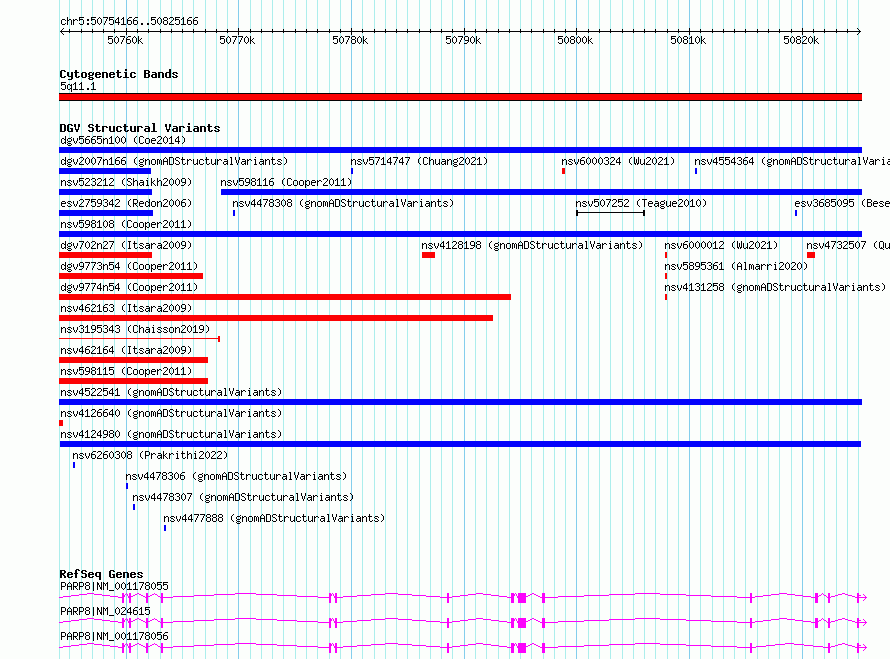The height and width of the screenshot is (659, 890).
Task: Click nsv6260308 (Prakrithi2022) label
Action: point(150,455)
